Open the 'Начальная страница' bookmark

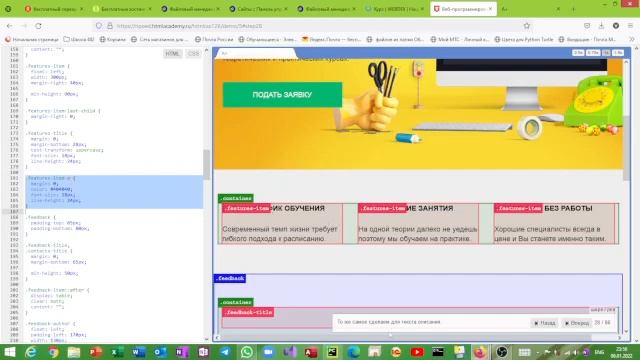coord(32,40)
